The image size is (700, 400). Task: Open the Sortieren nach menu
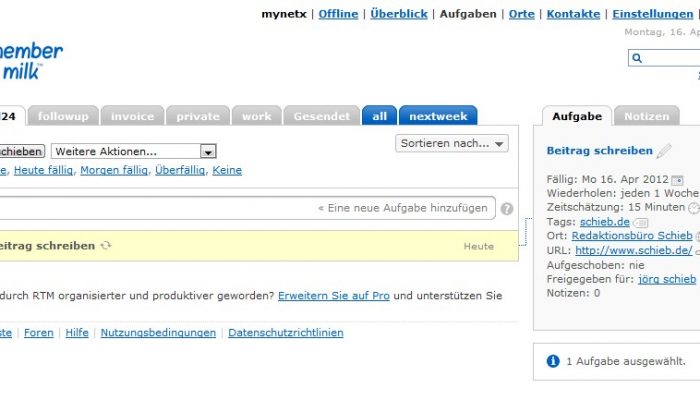pyautogui.click(x=452, y=143)
